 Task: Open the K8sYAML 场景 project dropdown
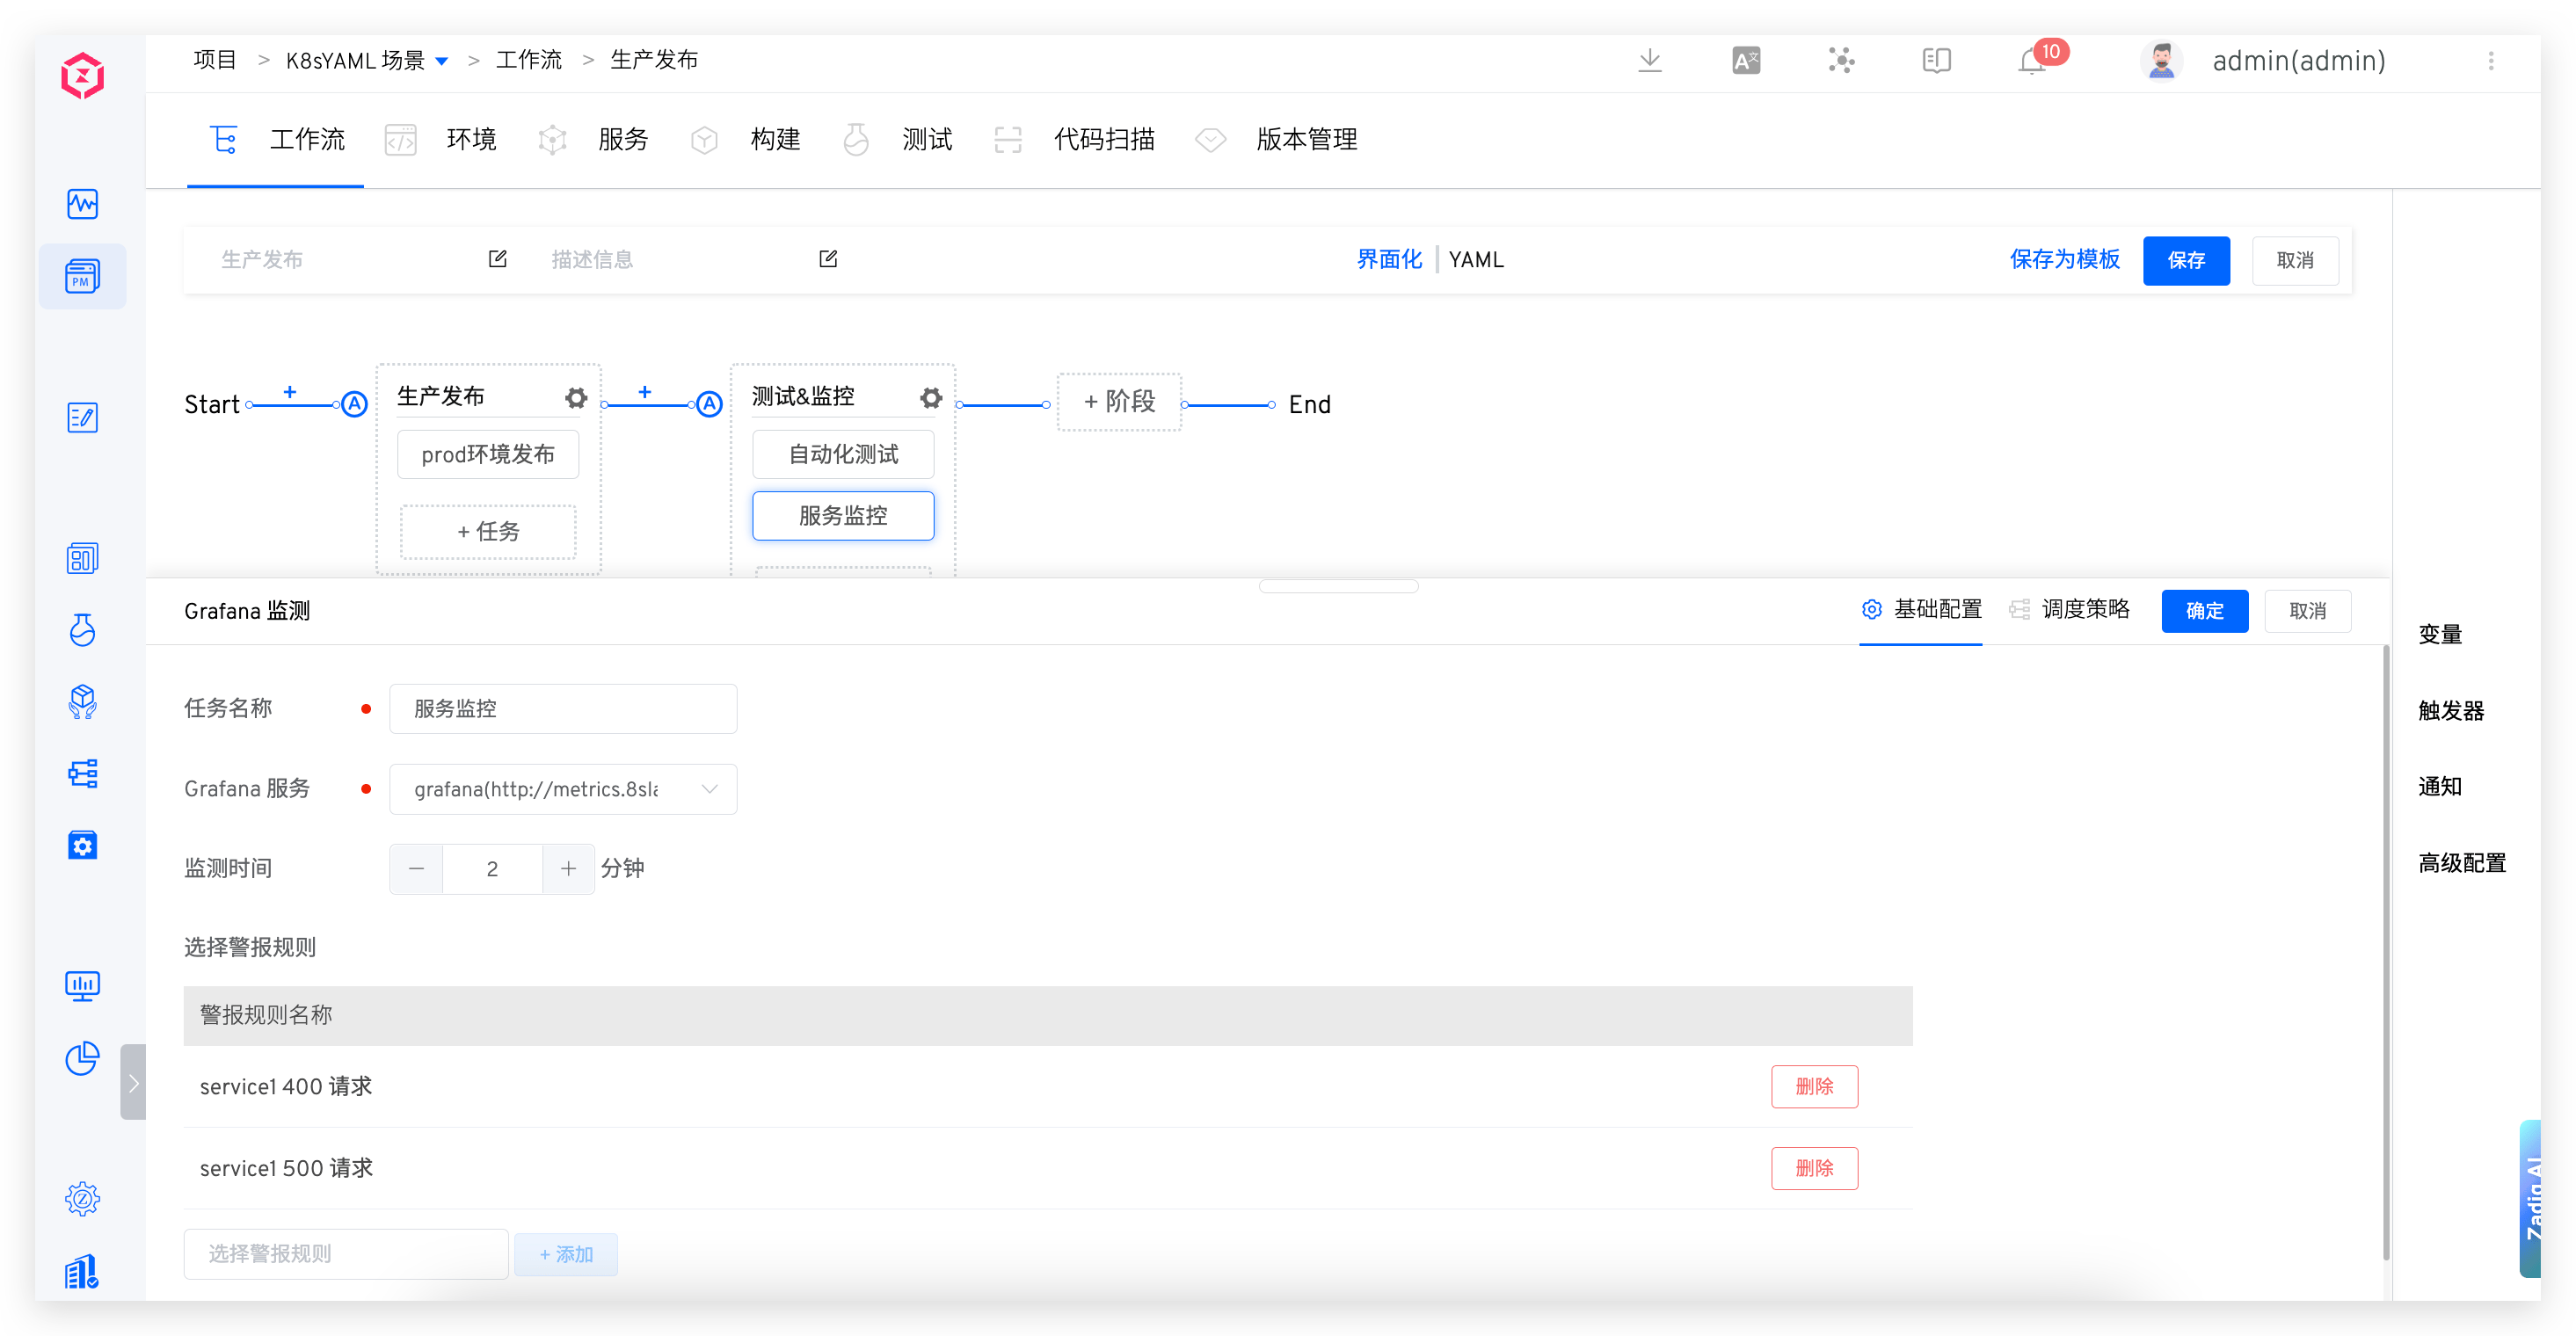click(x=442, y=61)
